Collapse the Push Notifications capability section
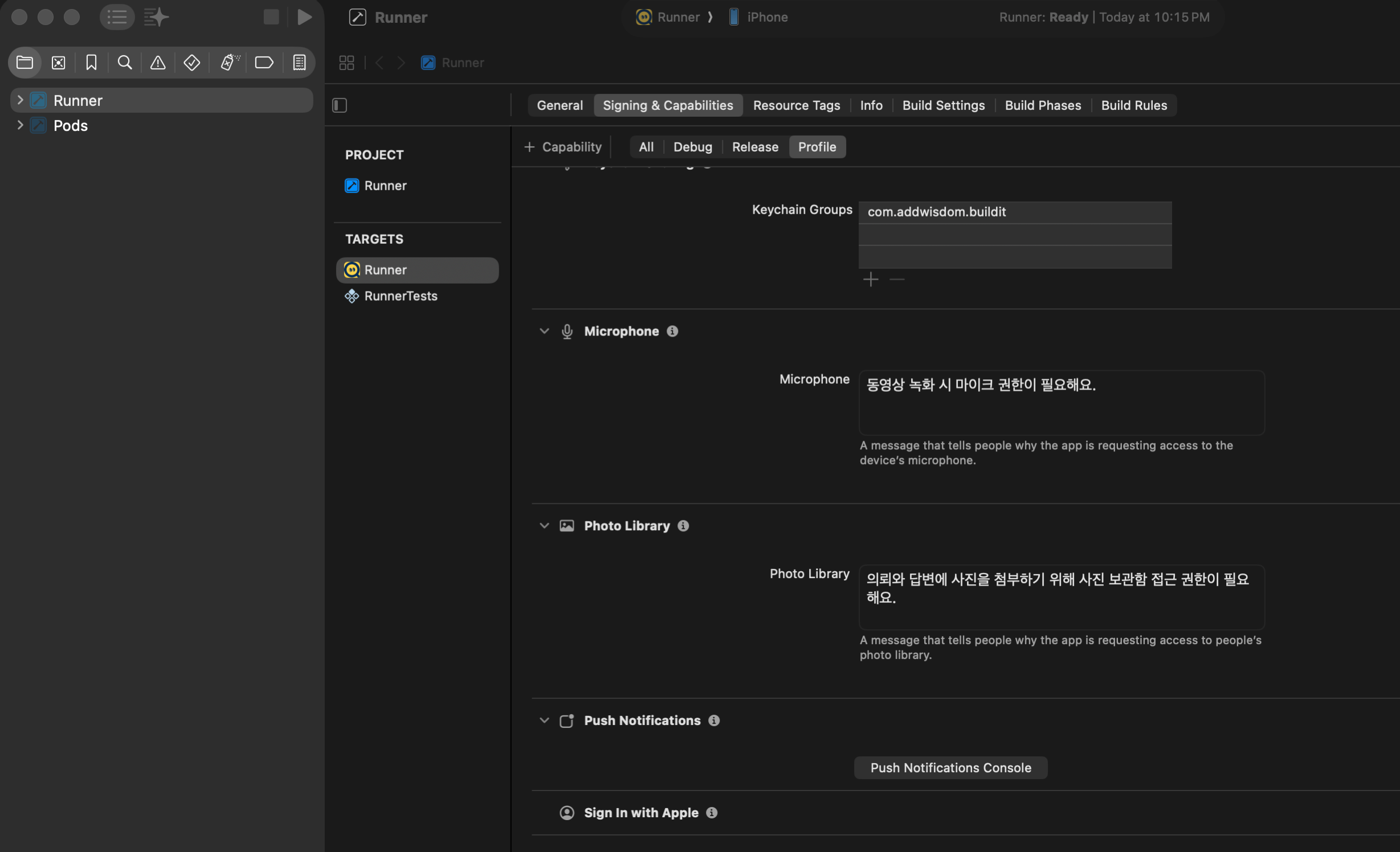Viewport: 1400px width, 852px height. [544, 721]
